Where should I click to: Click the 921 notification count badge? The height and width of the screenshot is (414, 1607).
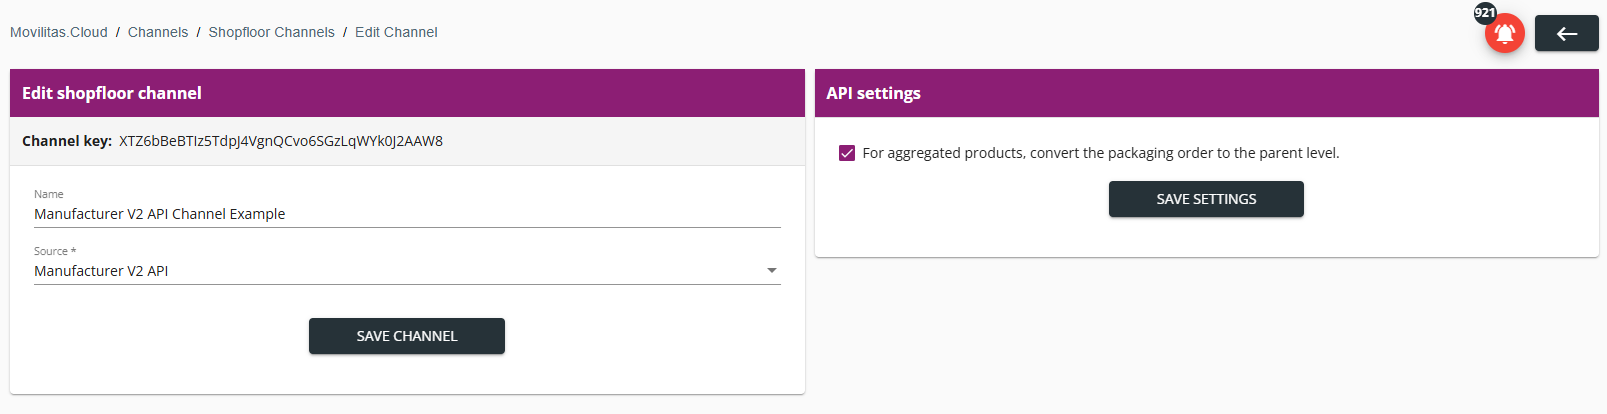click(x=1485, y=13)
